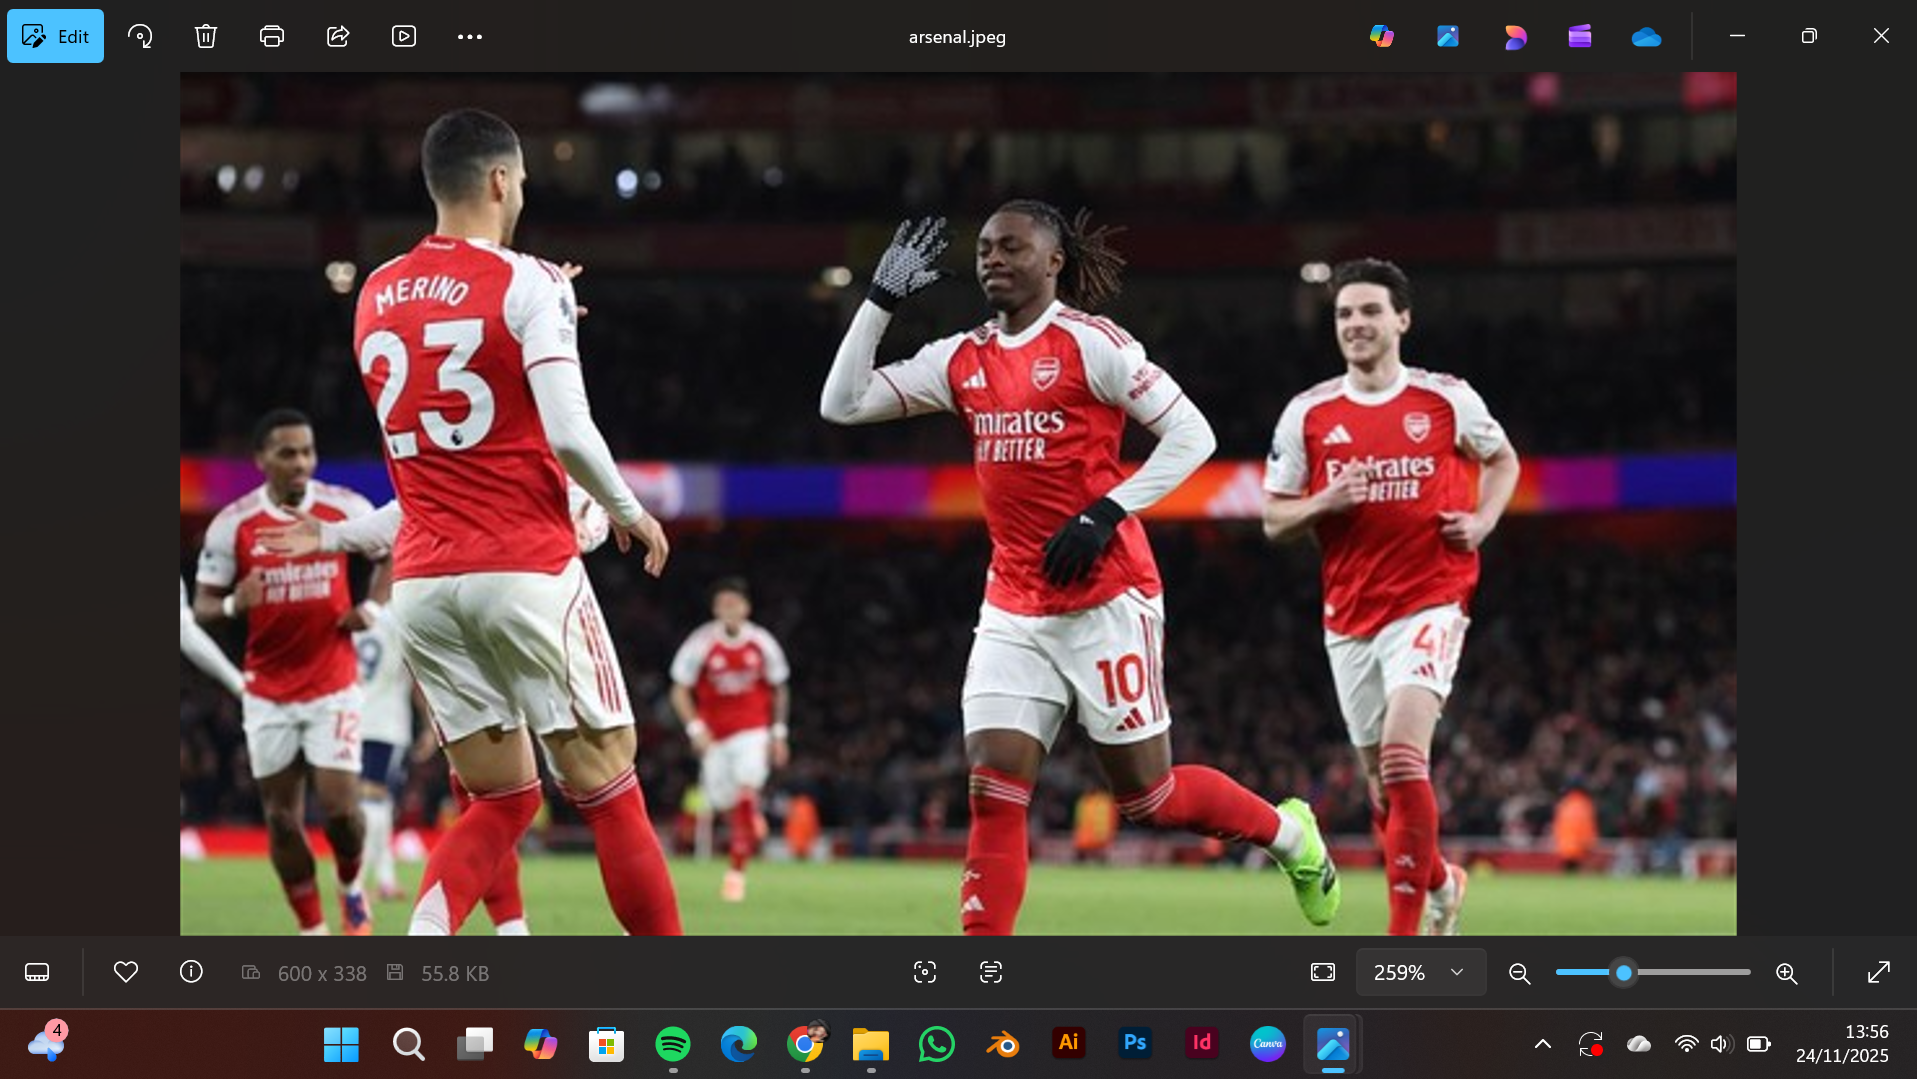Toggle the filmstrip view icon

pos(37,972)
